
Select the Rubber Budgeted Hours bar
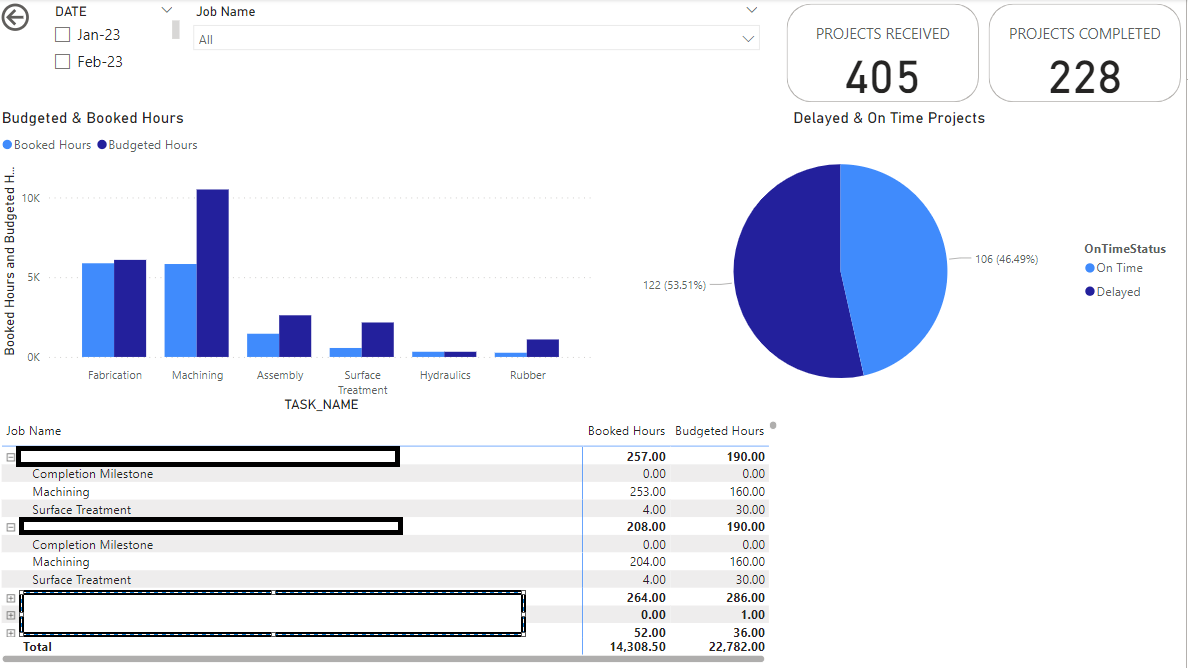[543, 348]
